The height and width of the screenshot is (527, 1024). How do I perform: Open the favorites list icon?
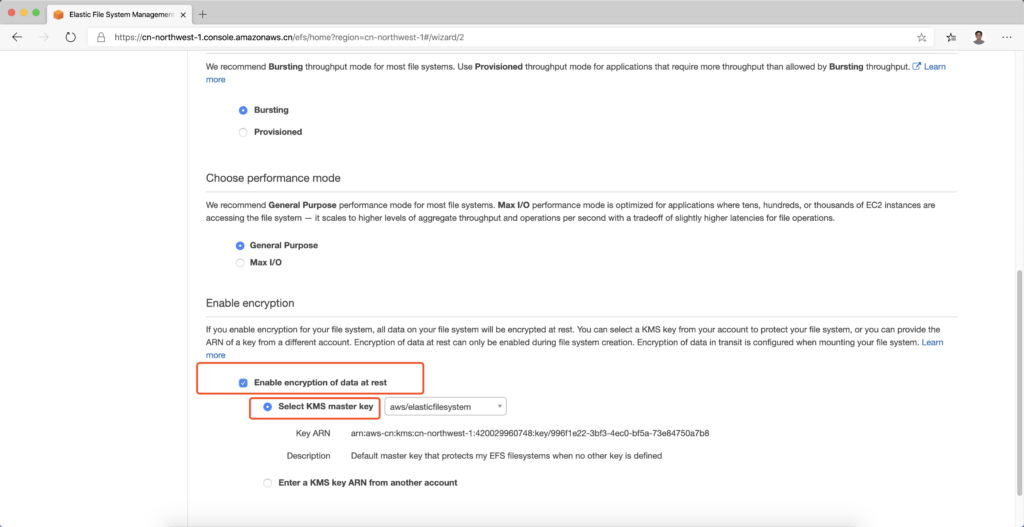pyautogui.click(x=951, y=37)
